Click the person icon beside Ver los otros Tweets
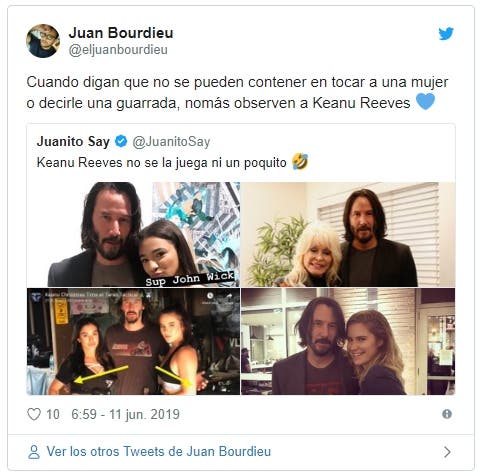 [x=34, y=452]
